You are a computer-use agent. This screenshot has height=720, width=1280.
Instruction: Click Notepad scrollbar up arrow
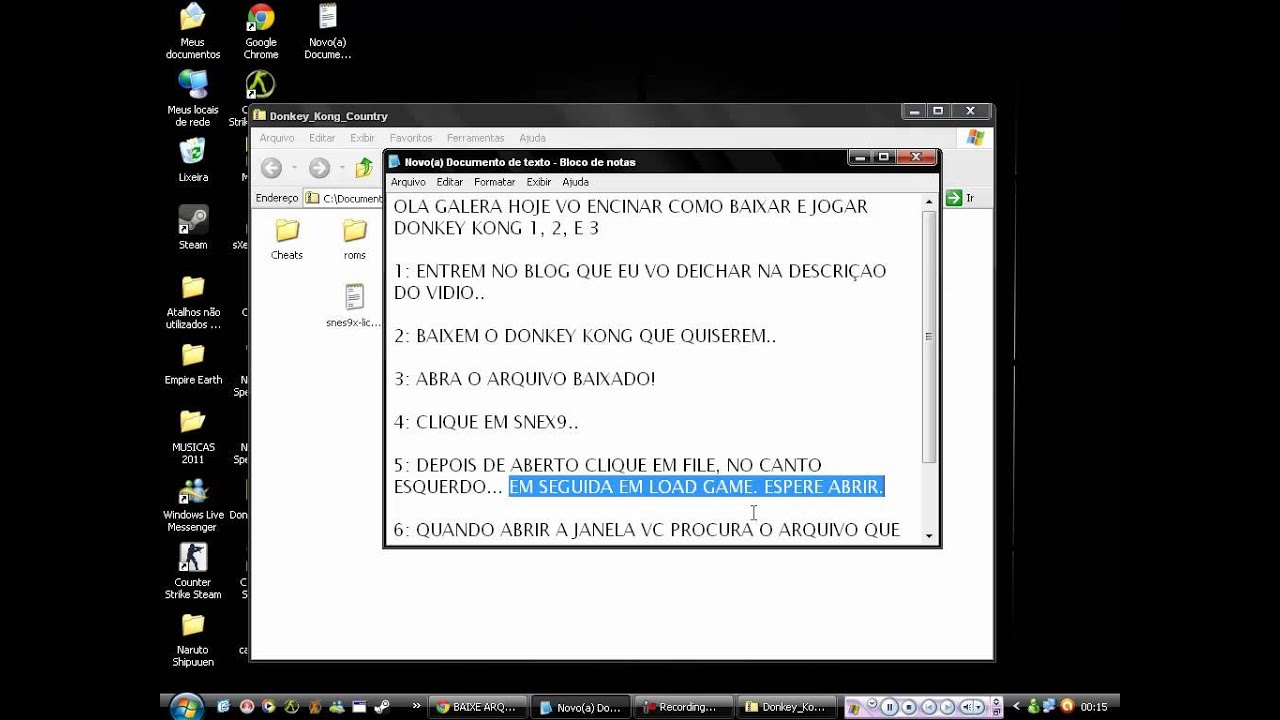[x=929, y=202]
